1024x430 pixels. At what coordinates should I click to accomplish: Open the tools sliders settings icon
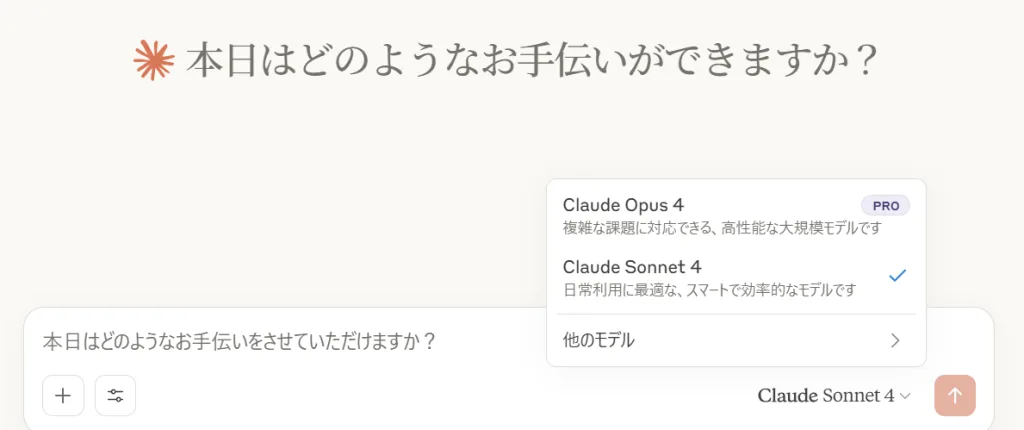pos(116,395)
